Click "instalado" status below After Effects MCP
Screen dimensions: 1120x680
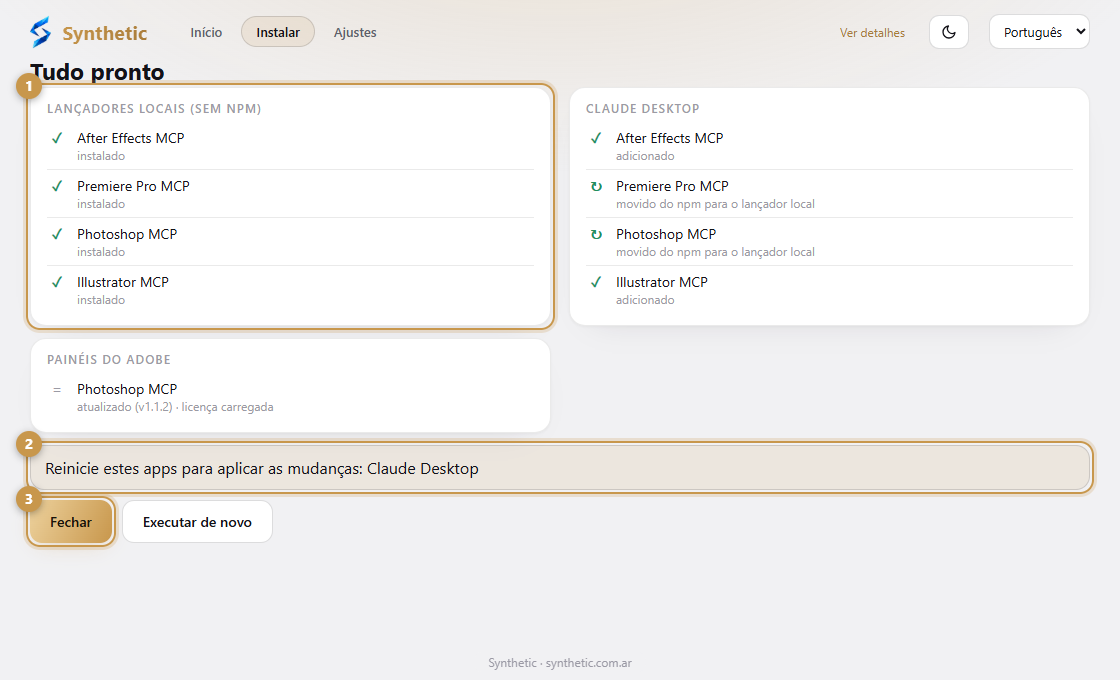[101, 156]
